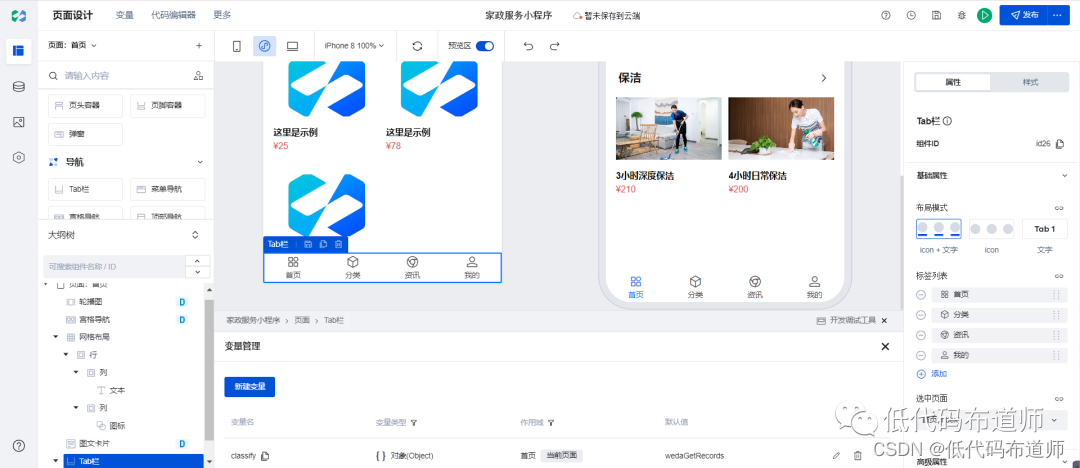Open the 变量 menu
Screen dimensions: 1080x468
125,15
